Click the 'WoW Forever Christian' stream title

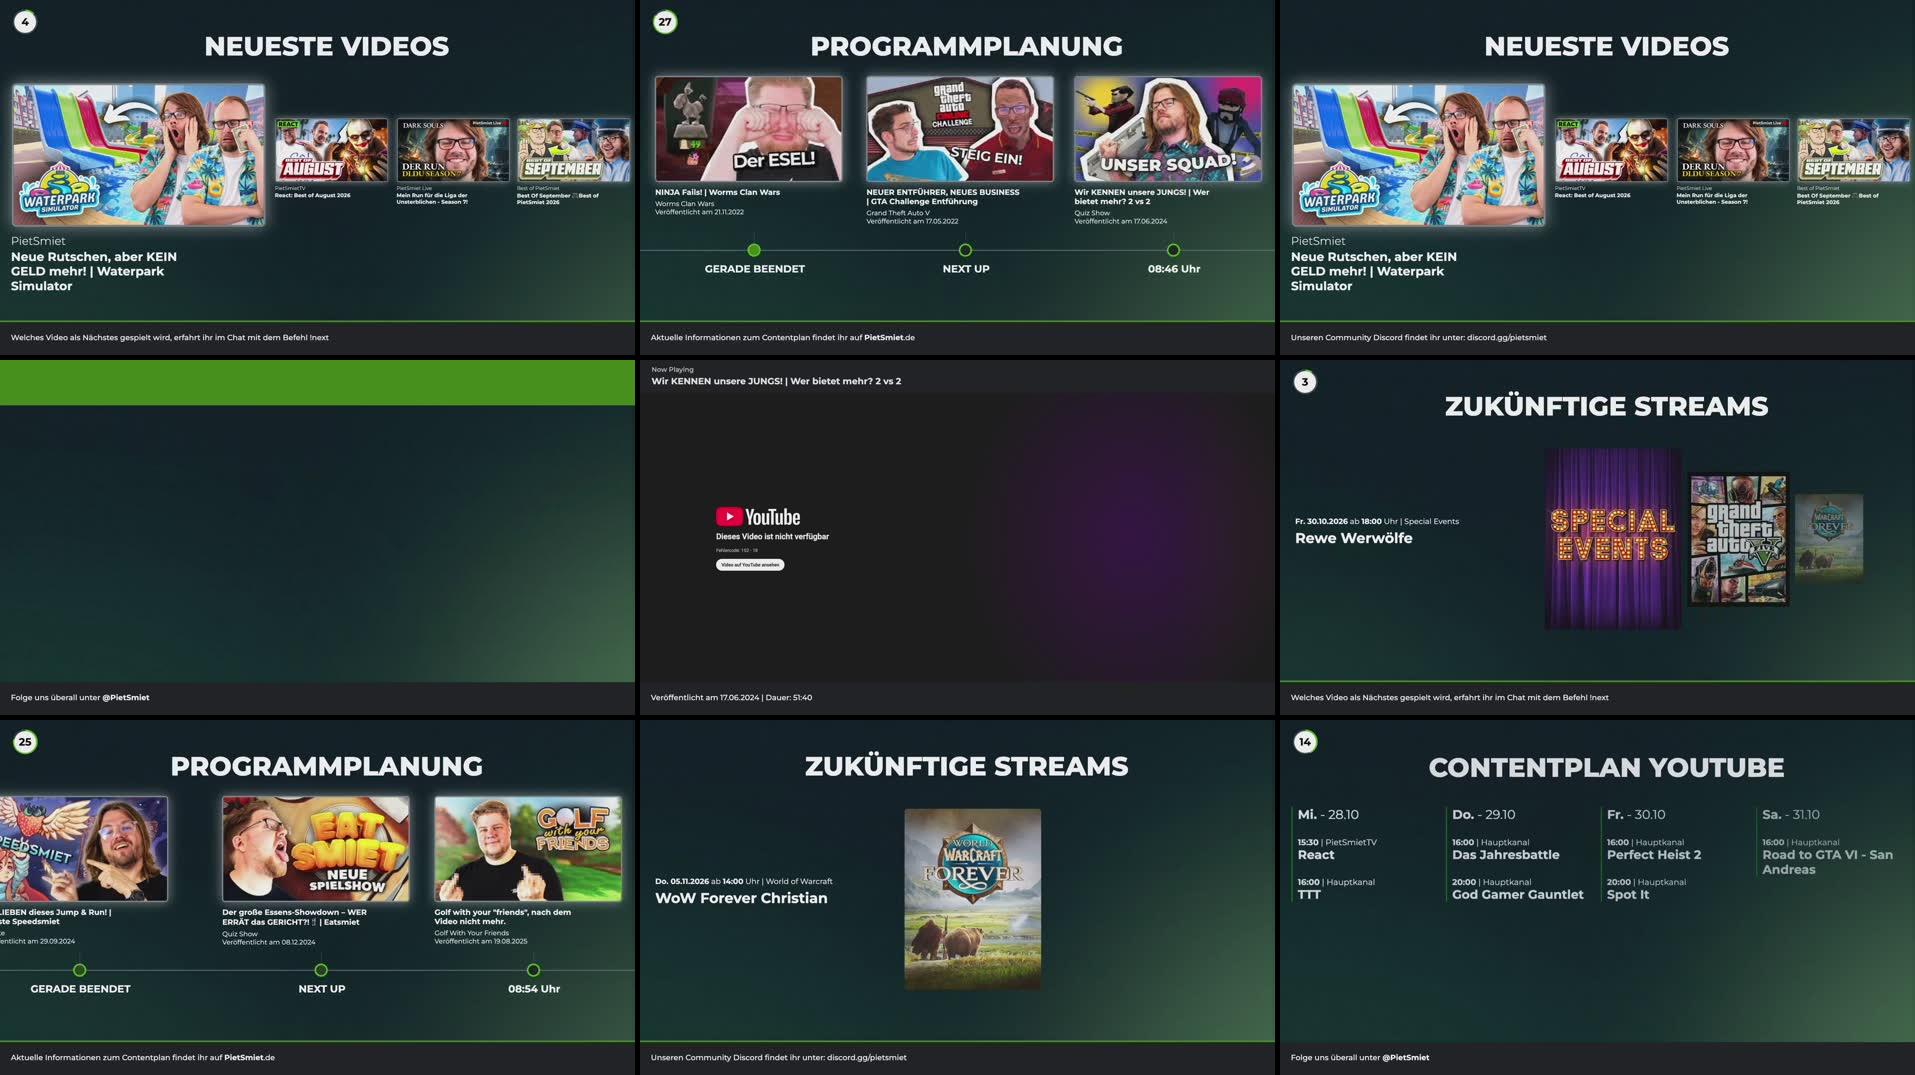(x=741, y=898)
